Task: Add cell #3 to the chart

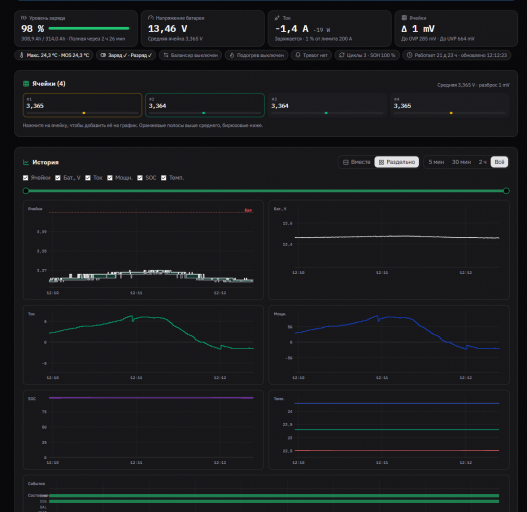Action: pyautogui.click(x=327, y=105)
